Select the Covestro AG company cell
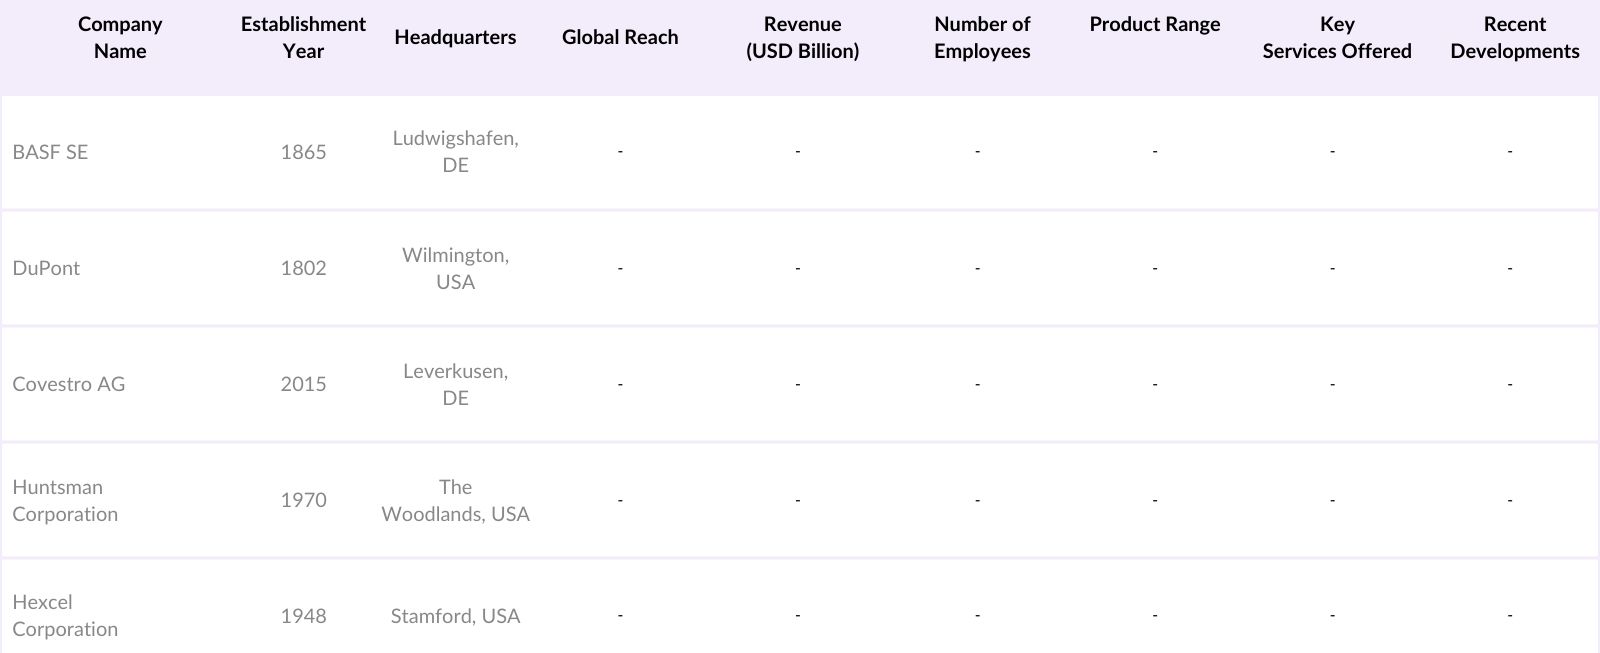1600x653 pixels. 69,384
